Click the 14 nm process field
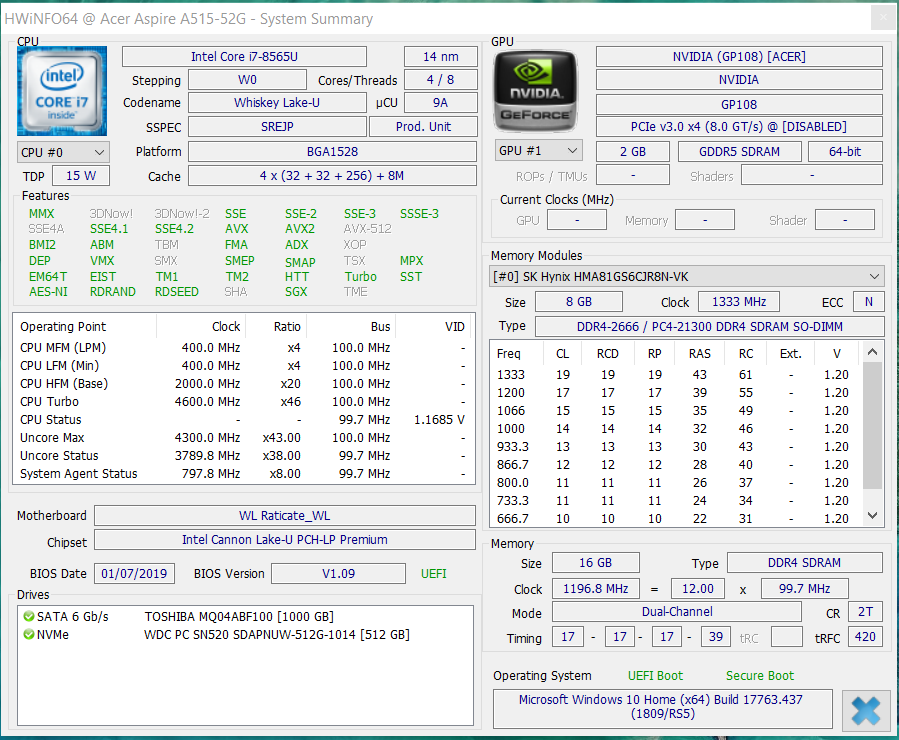This screenshot has height=740, width=899. click(x=441, y=57)
